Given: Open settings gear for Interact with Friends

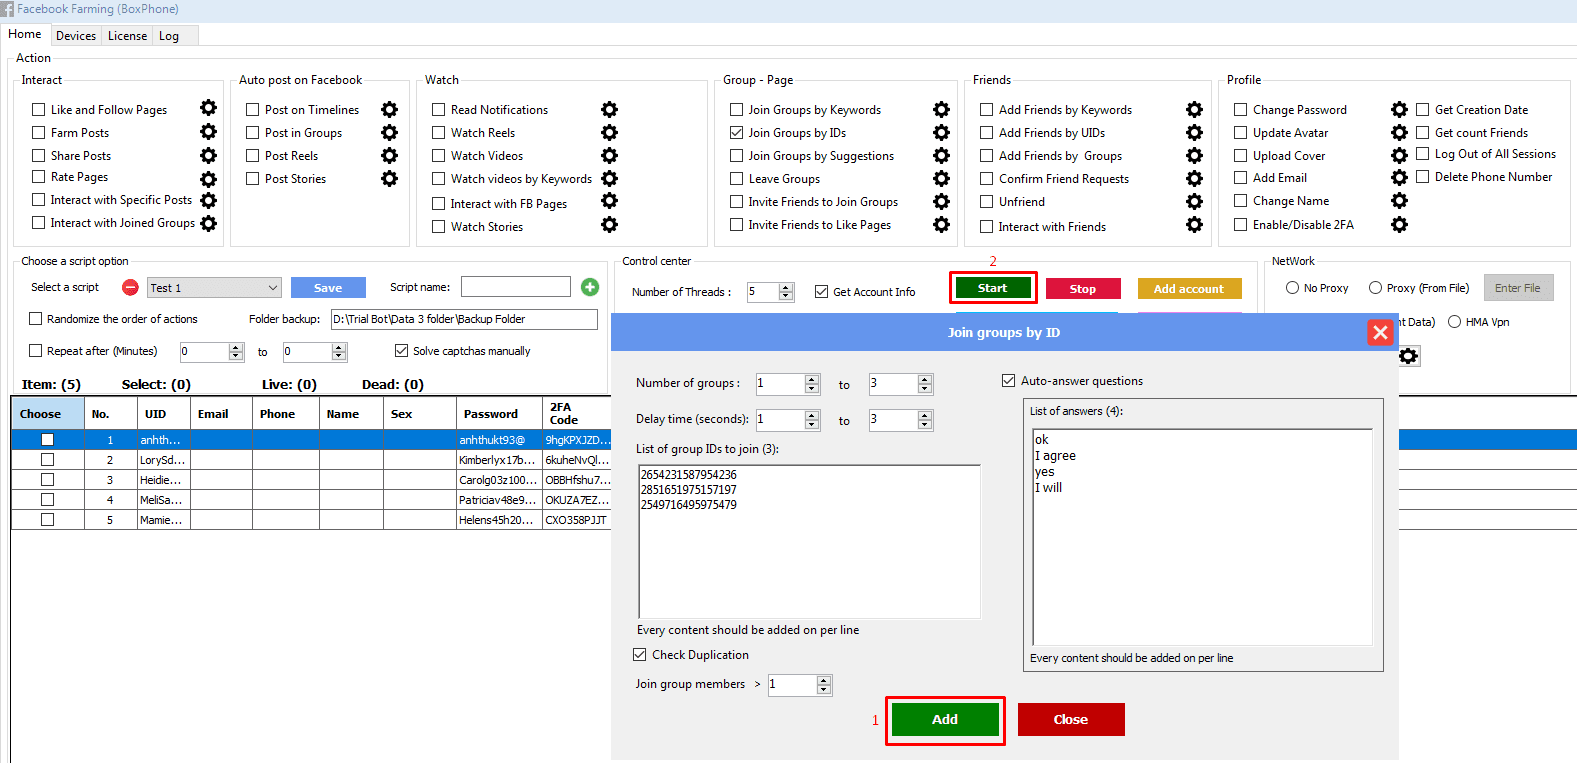Looking at the screenshot, I should [x=1194, y=224].
